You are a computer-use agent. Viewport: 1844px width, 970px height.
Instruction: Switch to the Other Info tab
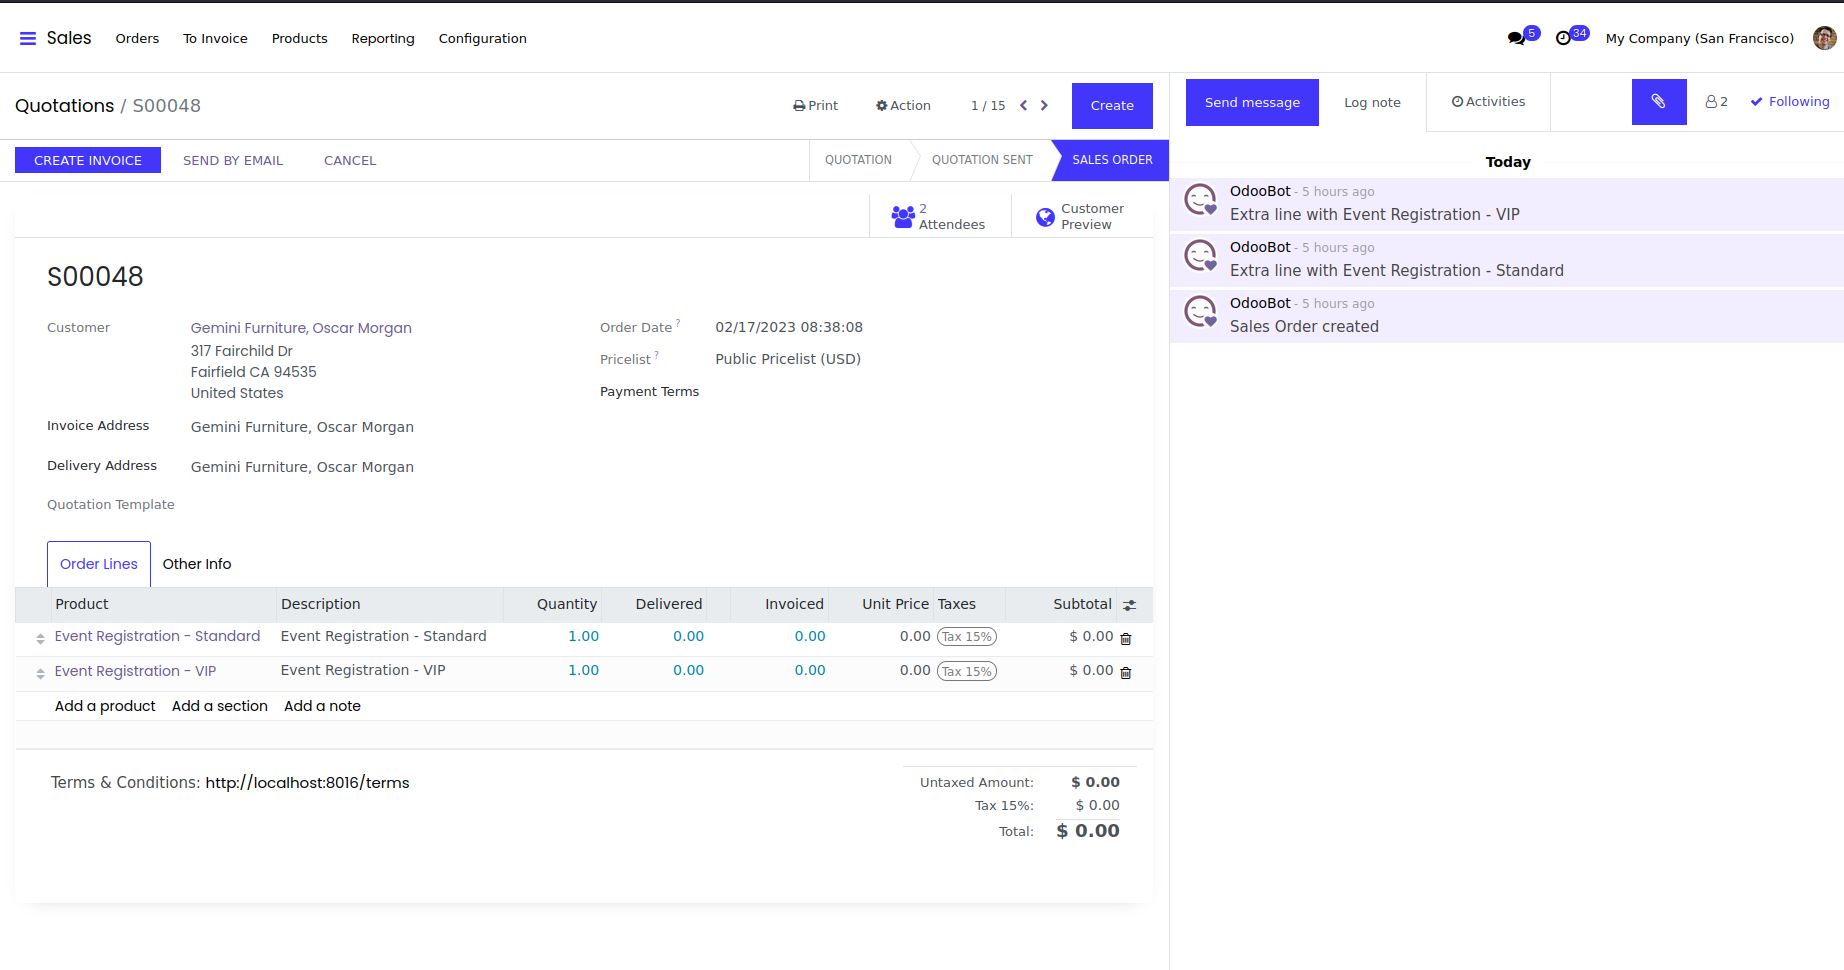[x=197, y=564]
